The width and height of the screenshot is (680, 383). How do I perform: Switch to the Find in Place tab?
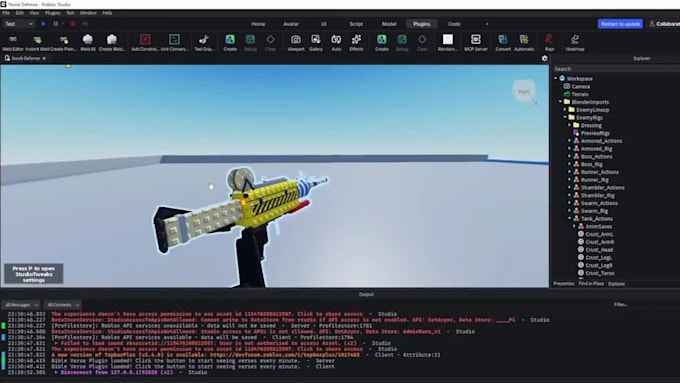pyautogui.click(x=591, y=284)
